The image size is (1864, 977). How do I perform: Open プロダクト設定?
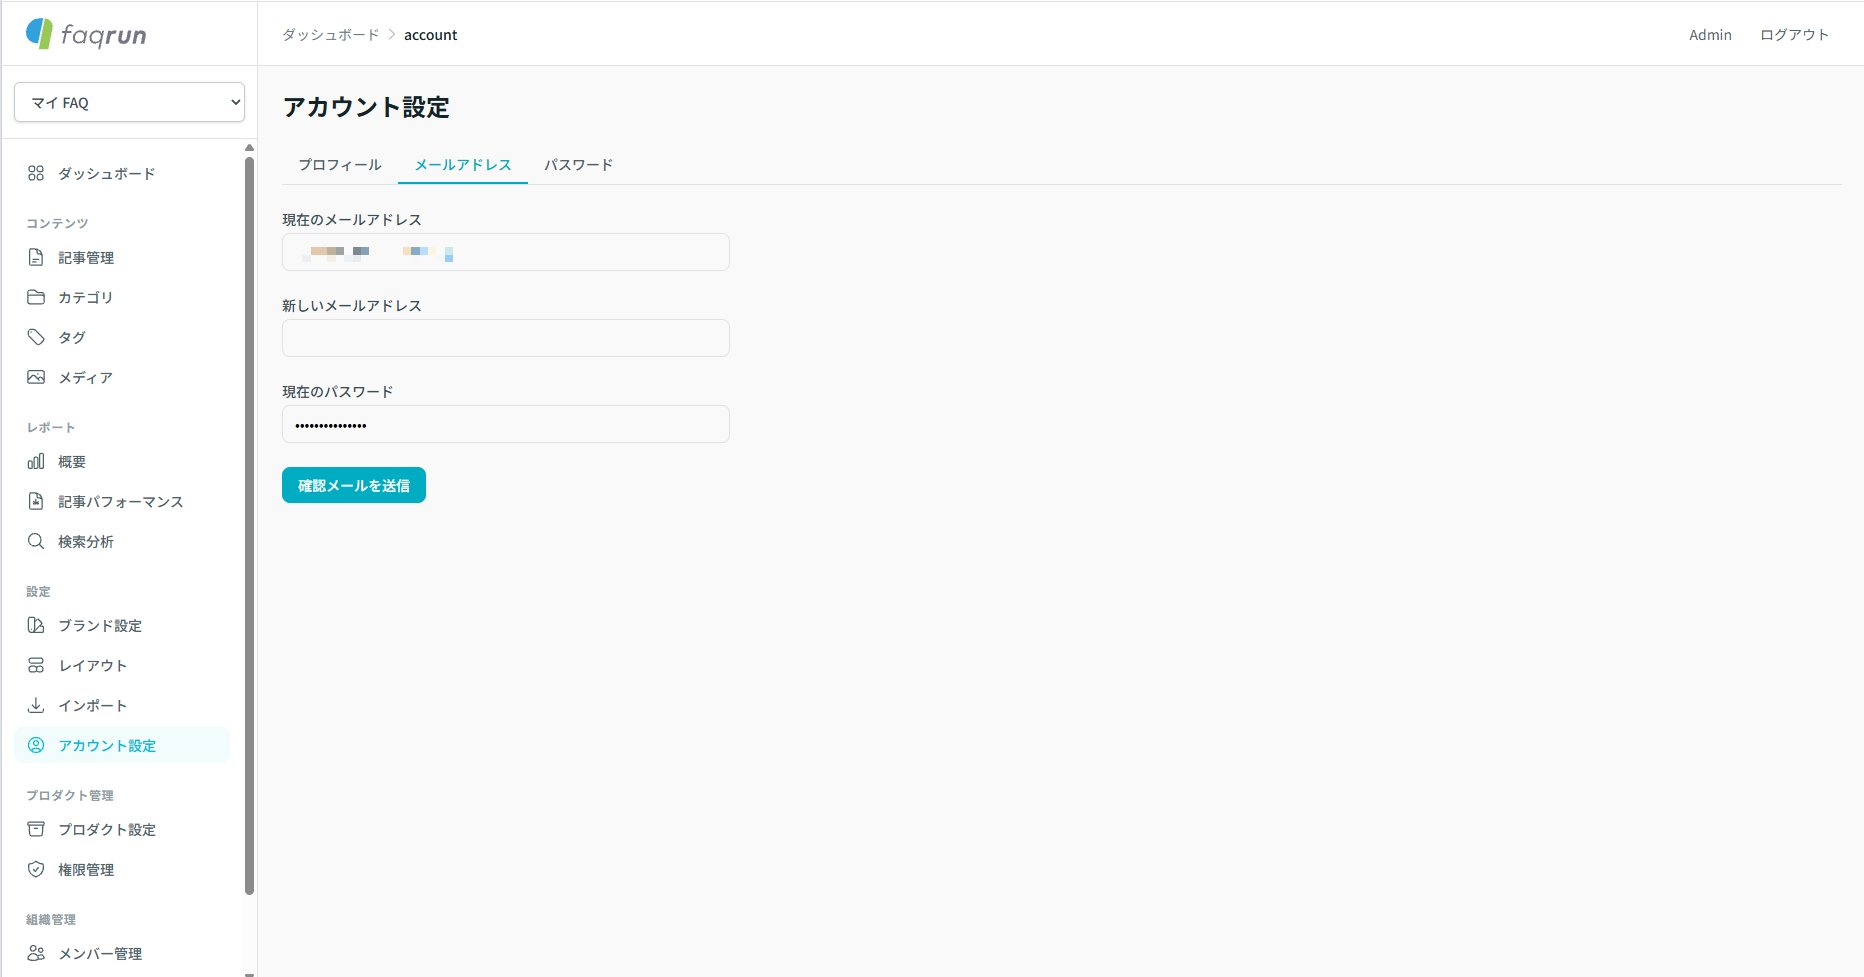(x=122, y=829)
